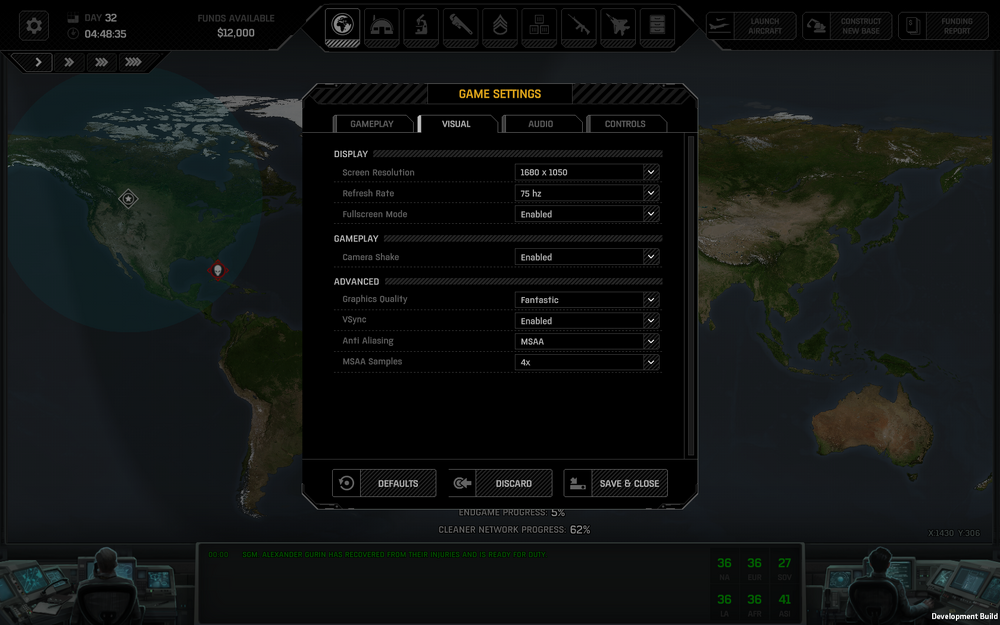Open the aircraft jet screen
Screen dimensions: 1000x625
click(x=618, y=27)
